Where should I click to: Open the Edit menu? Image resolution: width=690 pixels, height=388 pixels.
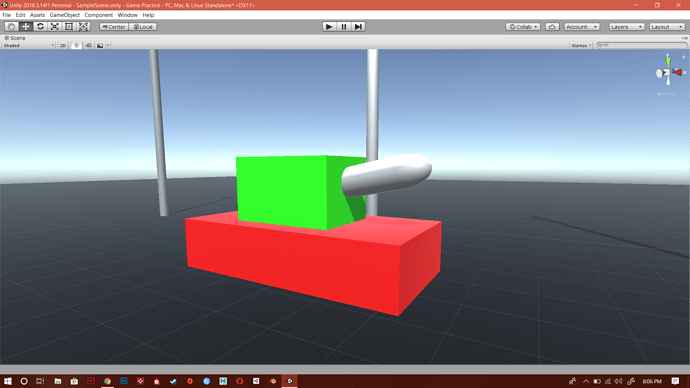coord(20,15)
